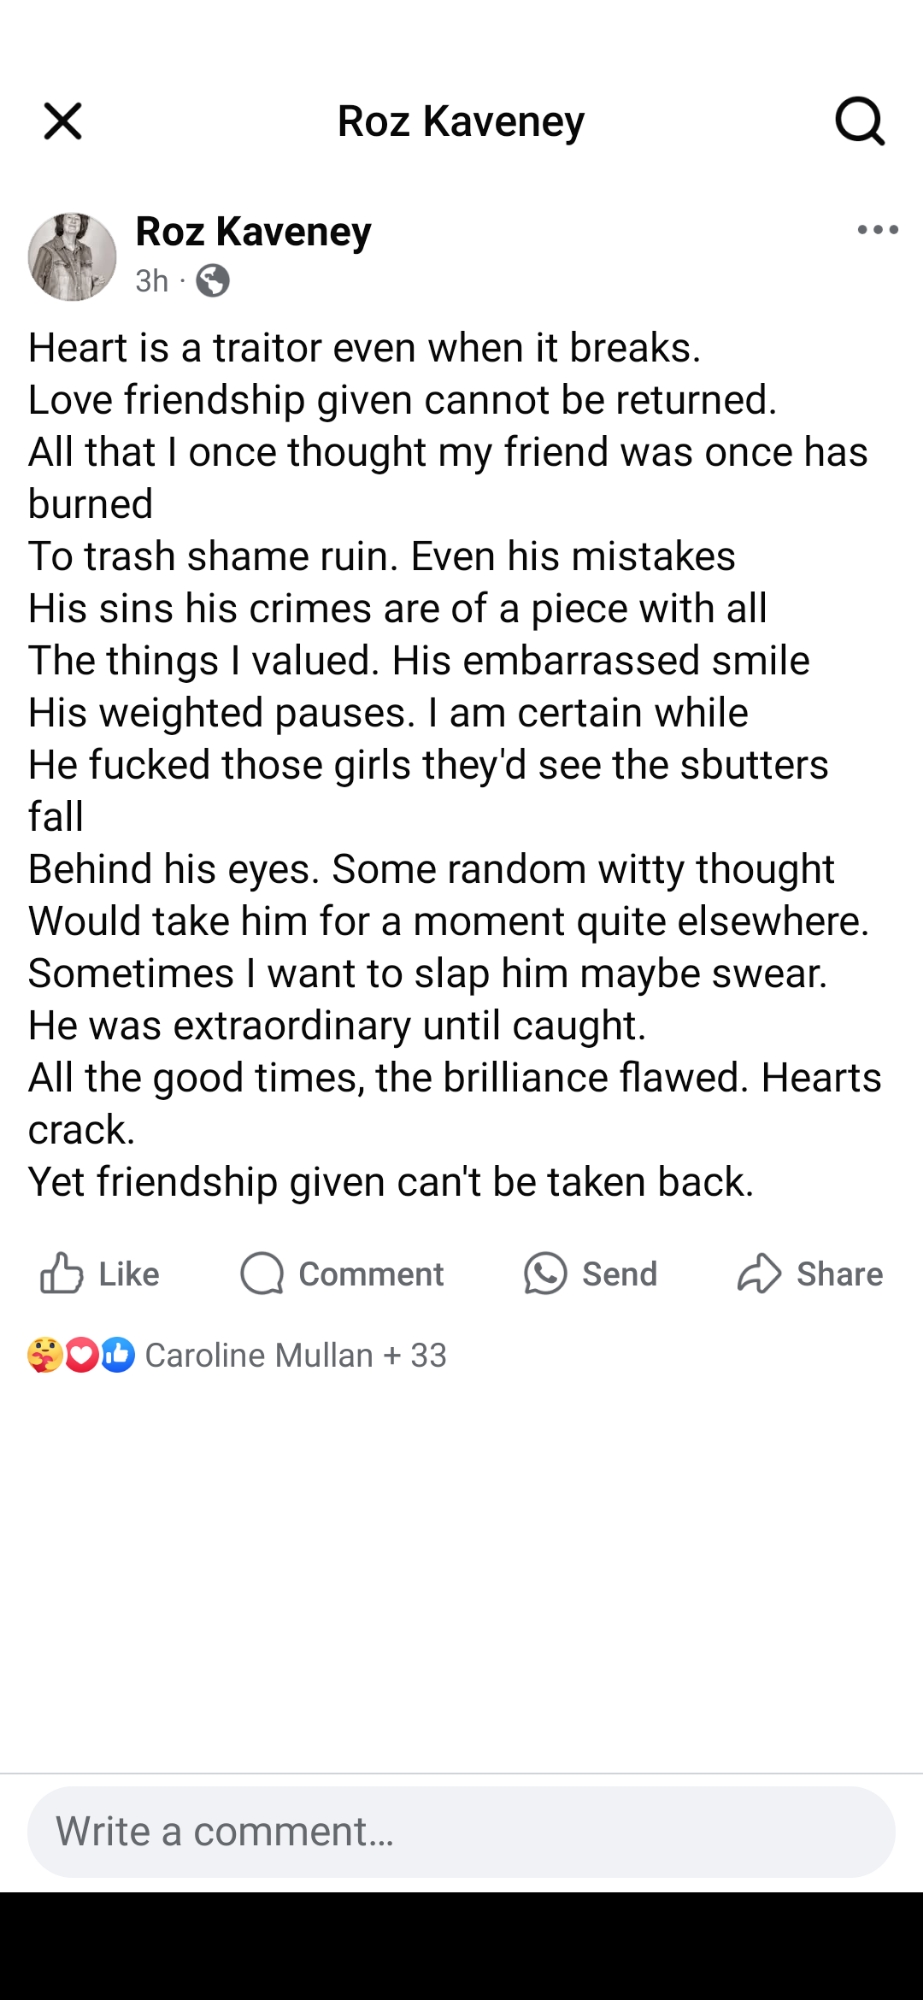
Task: Click the Share arrow icon
Action: point(759,1274)
